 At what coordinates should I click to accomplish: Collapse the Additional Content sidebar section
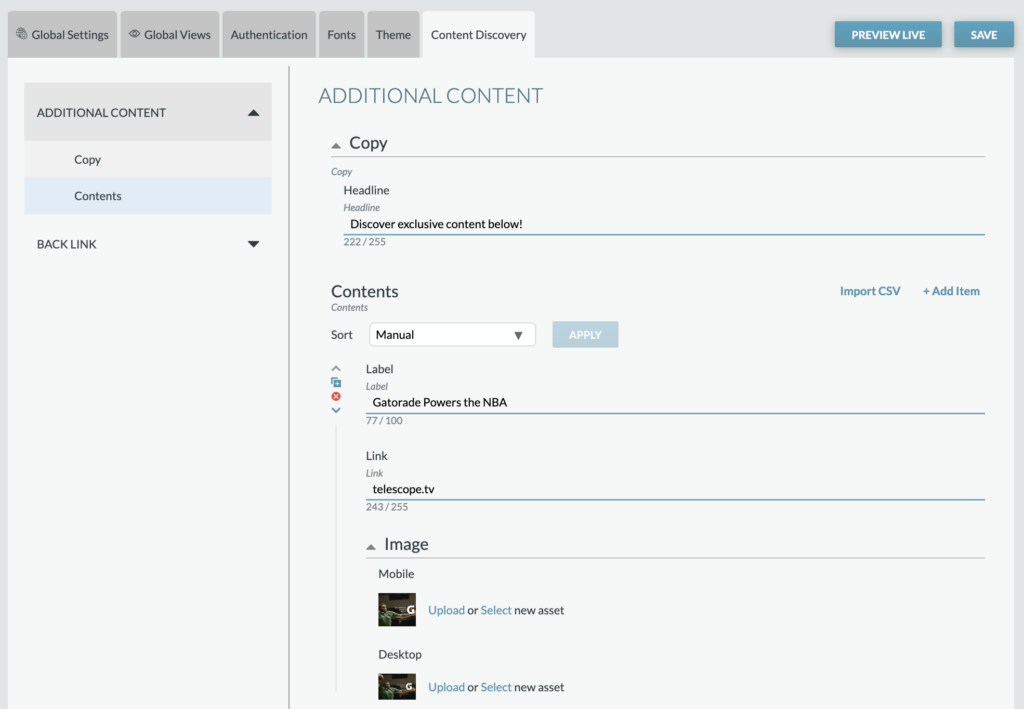click(x=253, y=113)
